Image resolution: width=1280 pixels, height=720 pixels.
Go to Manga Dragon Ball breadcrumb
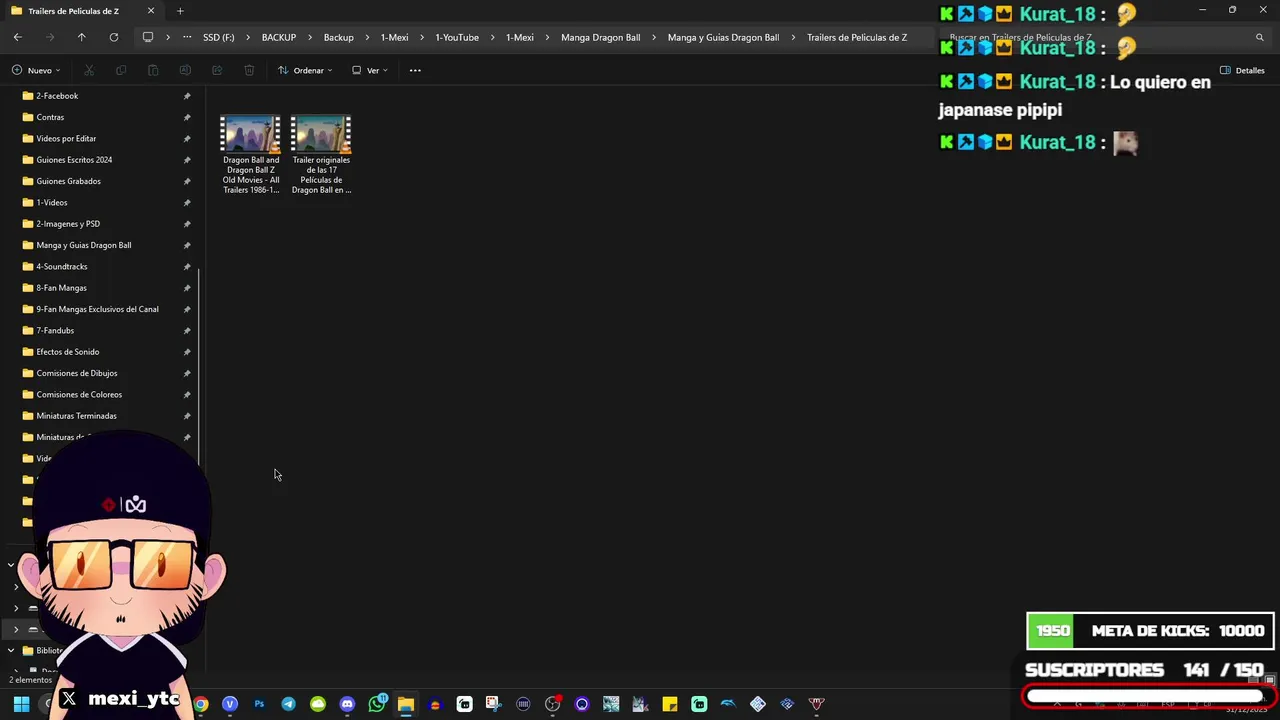[601, 37]
